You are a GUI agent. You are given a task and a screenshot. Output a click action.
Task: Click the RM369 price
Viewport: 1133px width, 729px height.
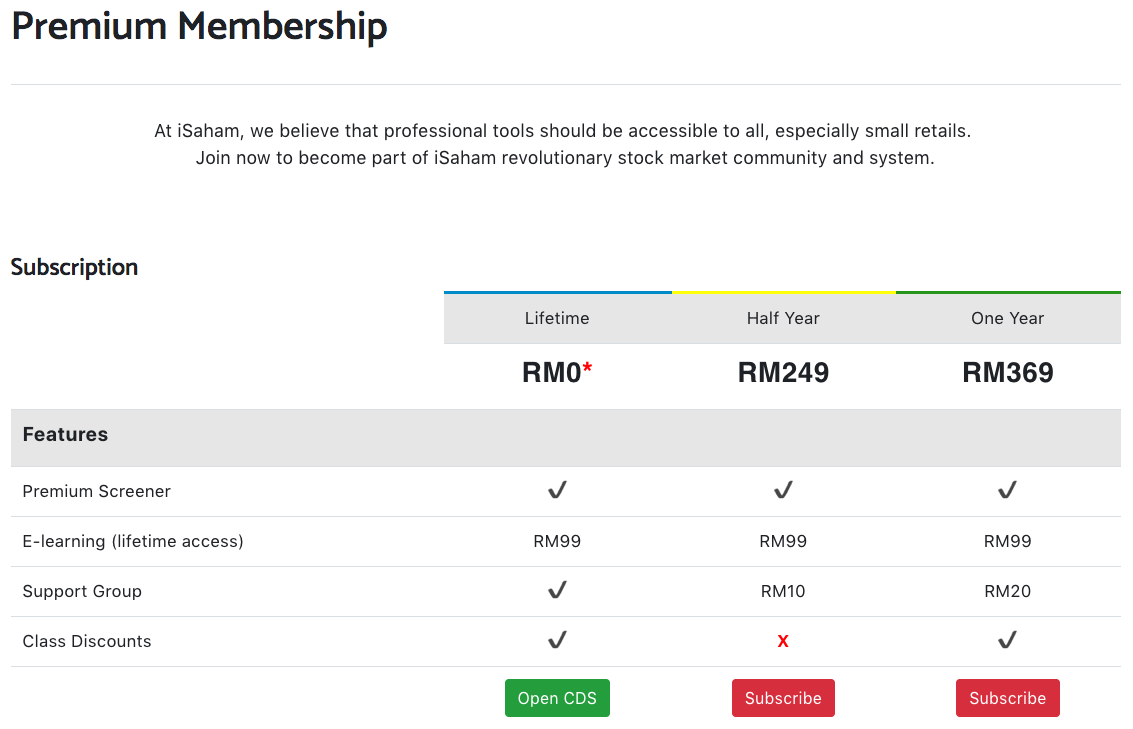1007,373
